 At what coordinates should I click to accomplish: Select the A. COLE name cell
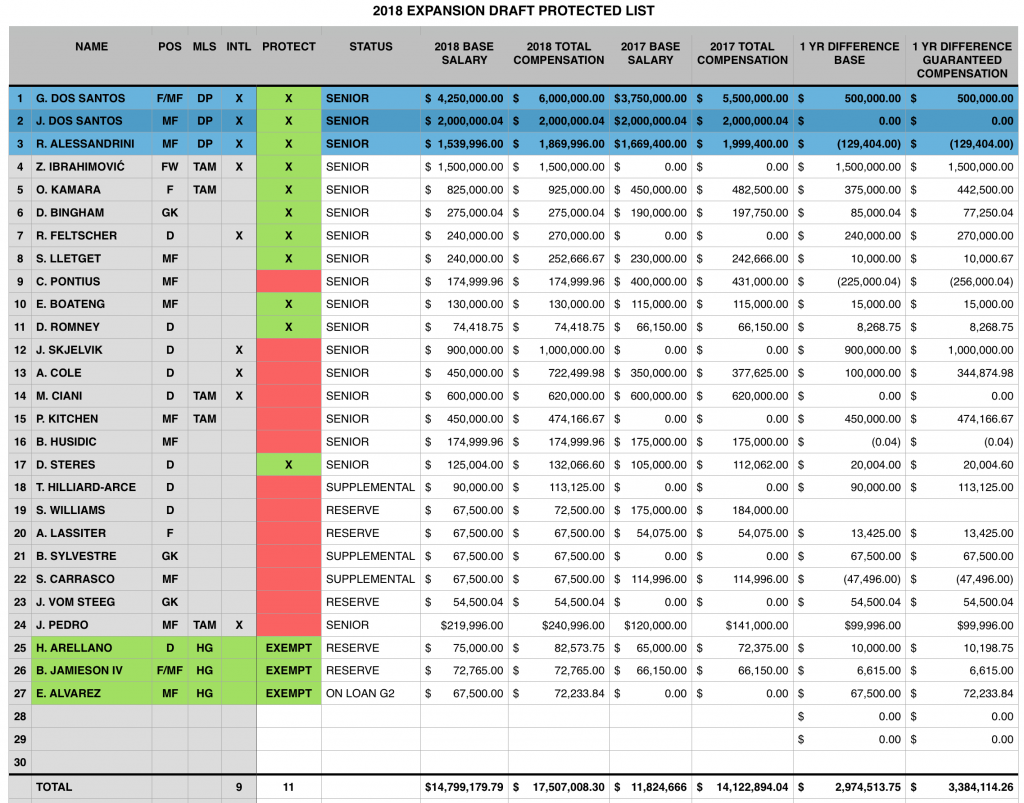click(91, 373)
